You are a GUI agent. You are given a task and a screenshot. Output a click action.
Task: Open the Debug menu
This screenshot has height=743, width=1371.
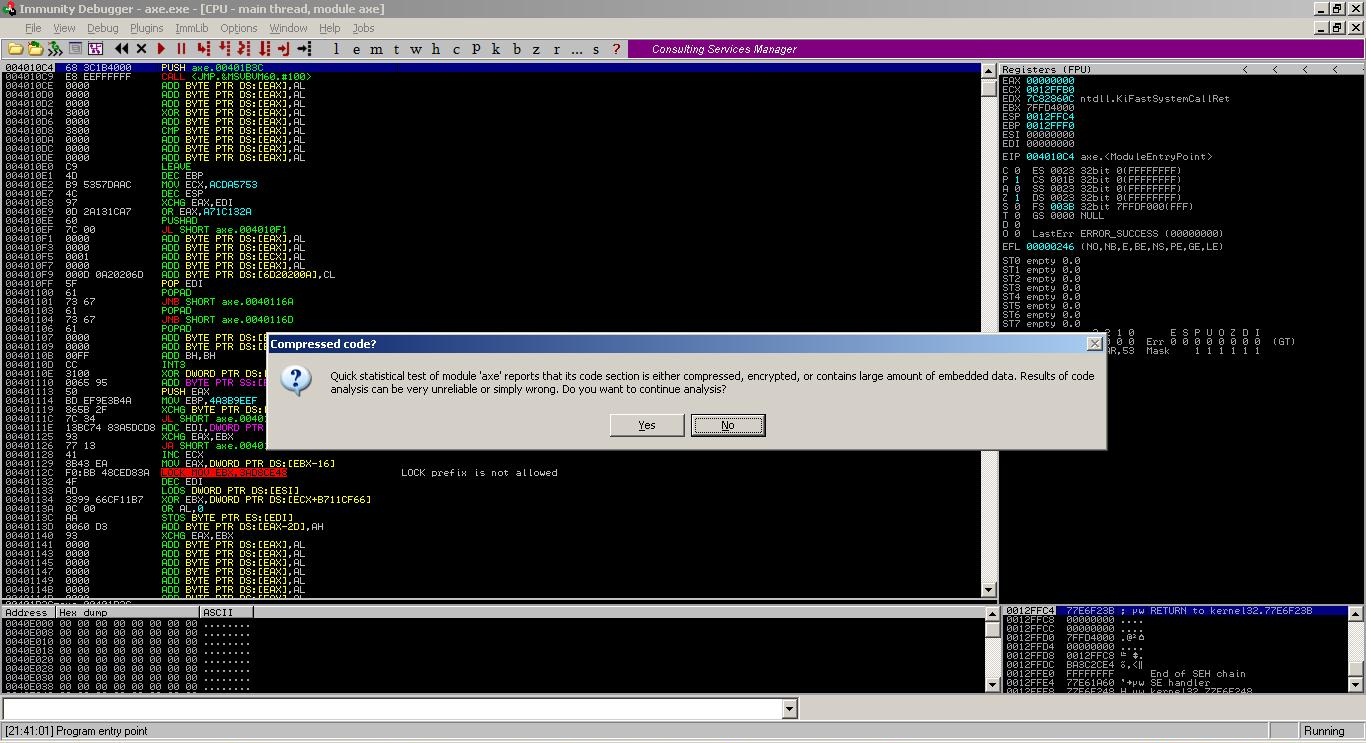[x=102, y=28]
